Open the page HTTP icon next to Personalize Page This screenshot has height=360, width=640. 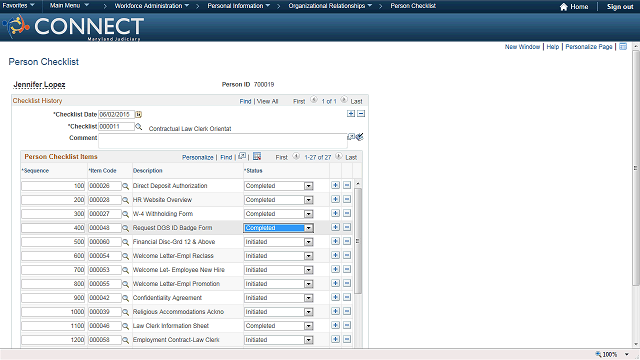point(623,47)
